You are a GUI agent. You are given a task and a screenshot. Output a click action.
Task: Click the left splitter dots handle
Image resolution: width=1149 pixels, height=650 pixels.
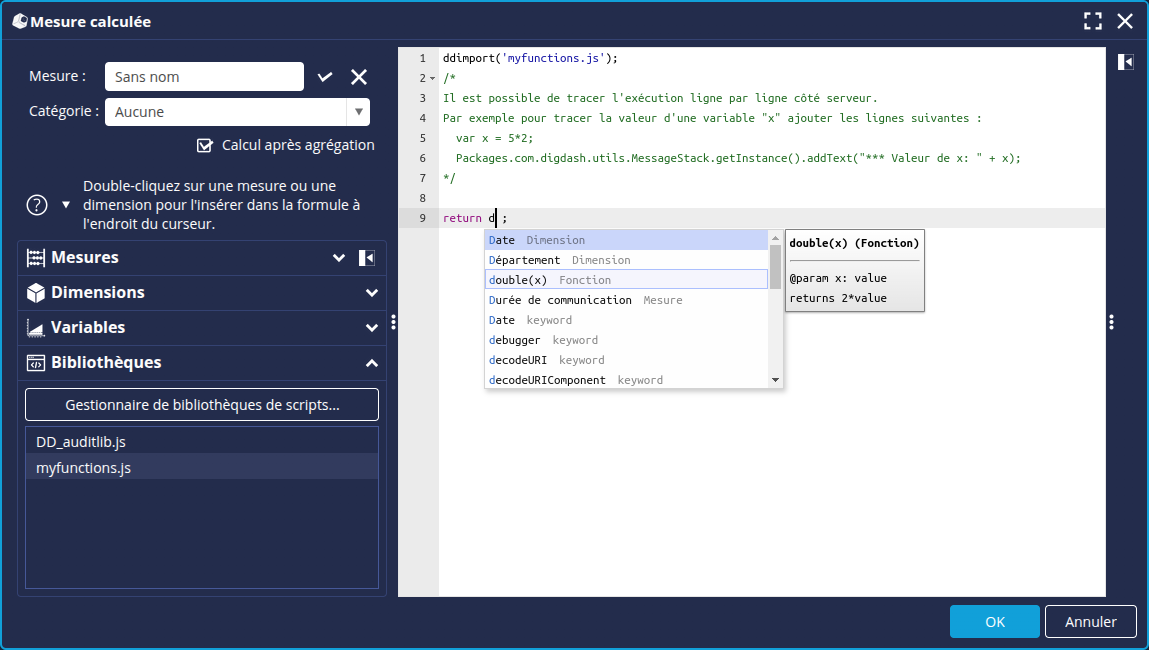tap(394, 322)
